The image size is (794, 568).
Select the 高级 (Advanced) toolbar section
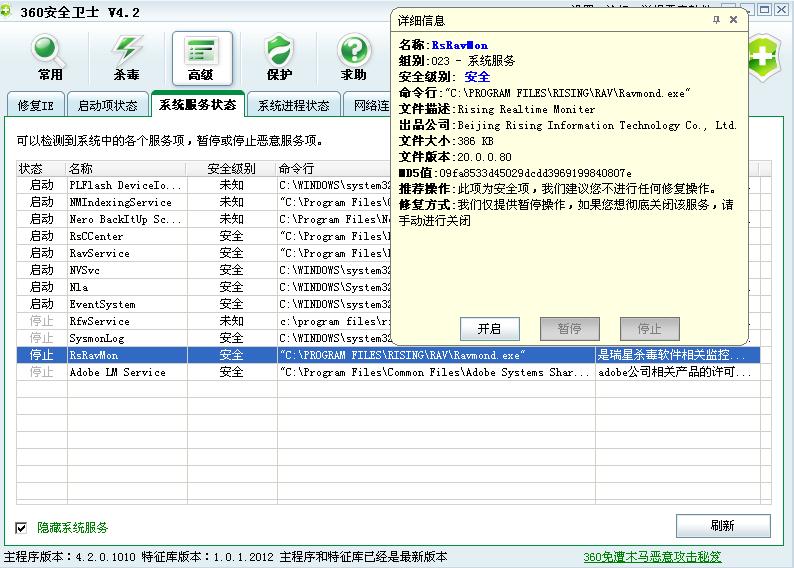point(202,58)
